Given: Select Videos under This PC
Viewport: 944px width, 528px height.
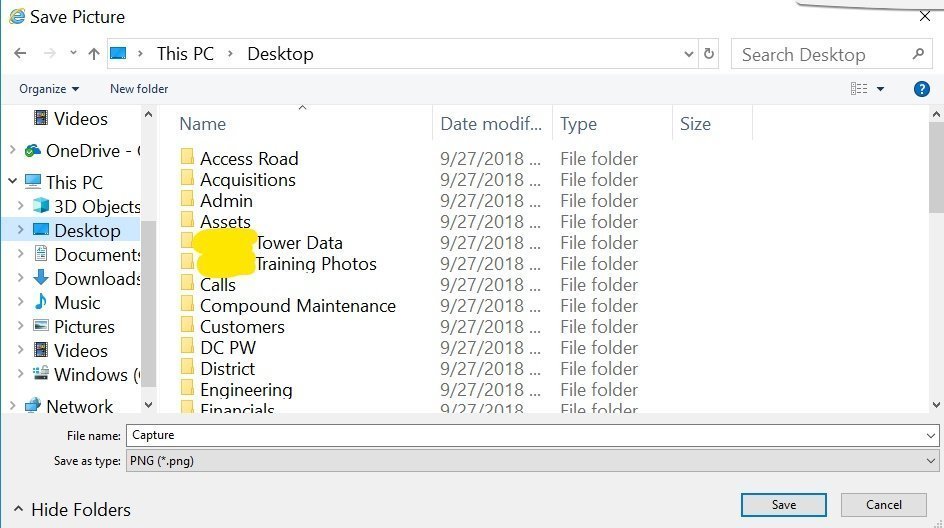Looking at the screenshot, I should coord(71,350).
